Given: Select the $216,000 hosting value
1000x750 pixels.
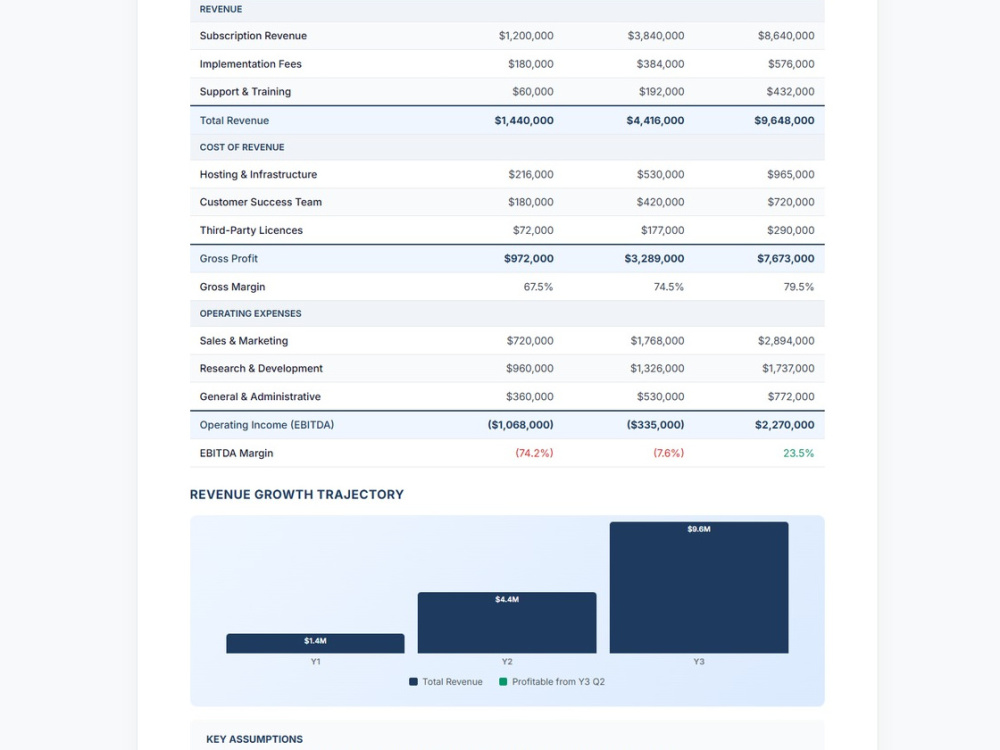Looking at the screenshot, I should pyautogui.click(x=531, y=174).
